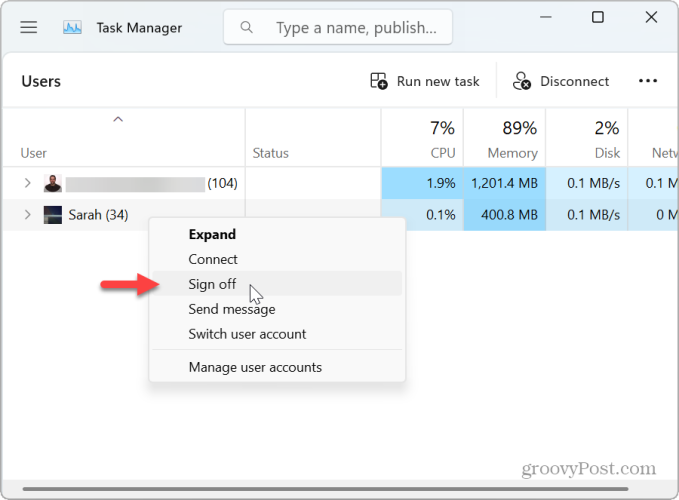
Task: Click the Run new task button
Action: [x=425, y=81]
